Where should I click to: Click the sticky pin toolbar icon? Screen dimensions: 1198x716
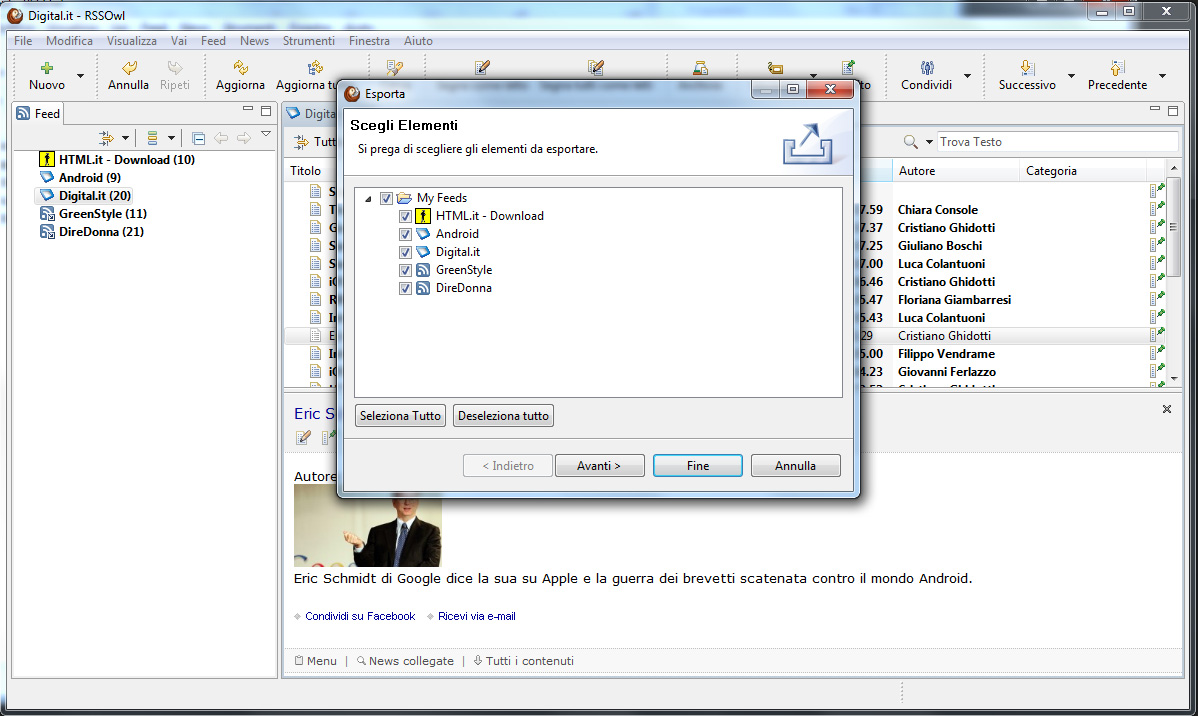coord(848,67)
